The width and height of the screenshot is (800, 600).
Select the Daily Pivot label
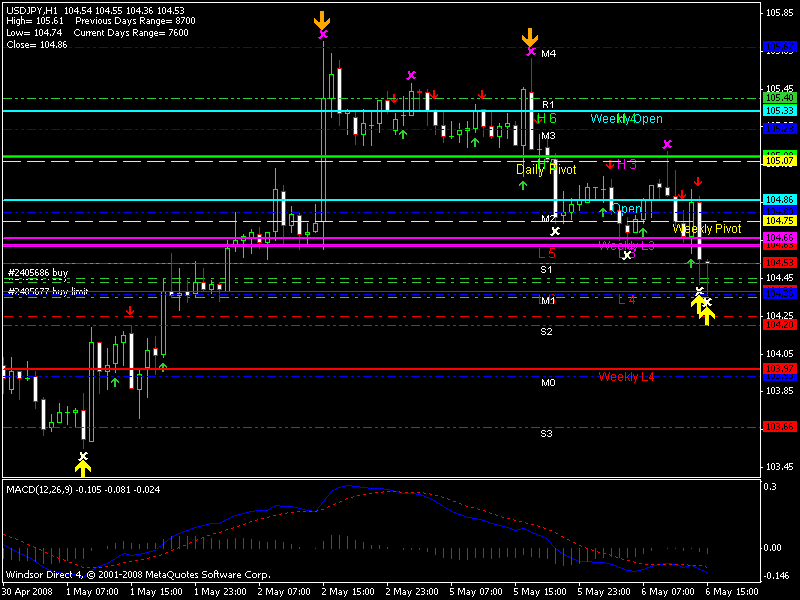546,170
